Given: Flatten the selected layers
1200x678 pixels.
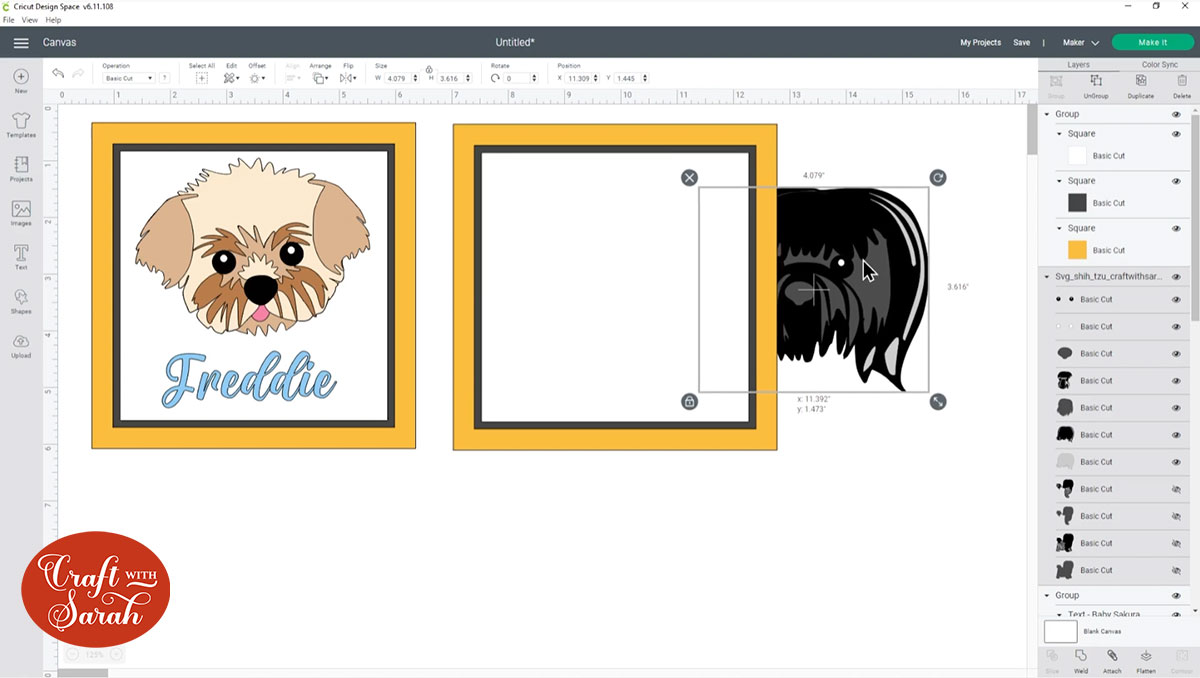Looking at the screenshot, I should tap(1145, 659).
